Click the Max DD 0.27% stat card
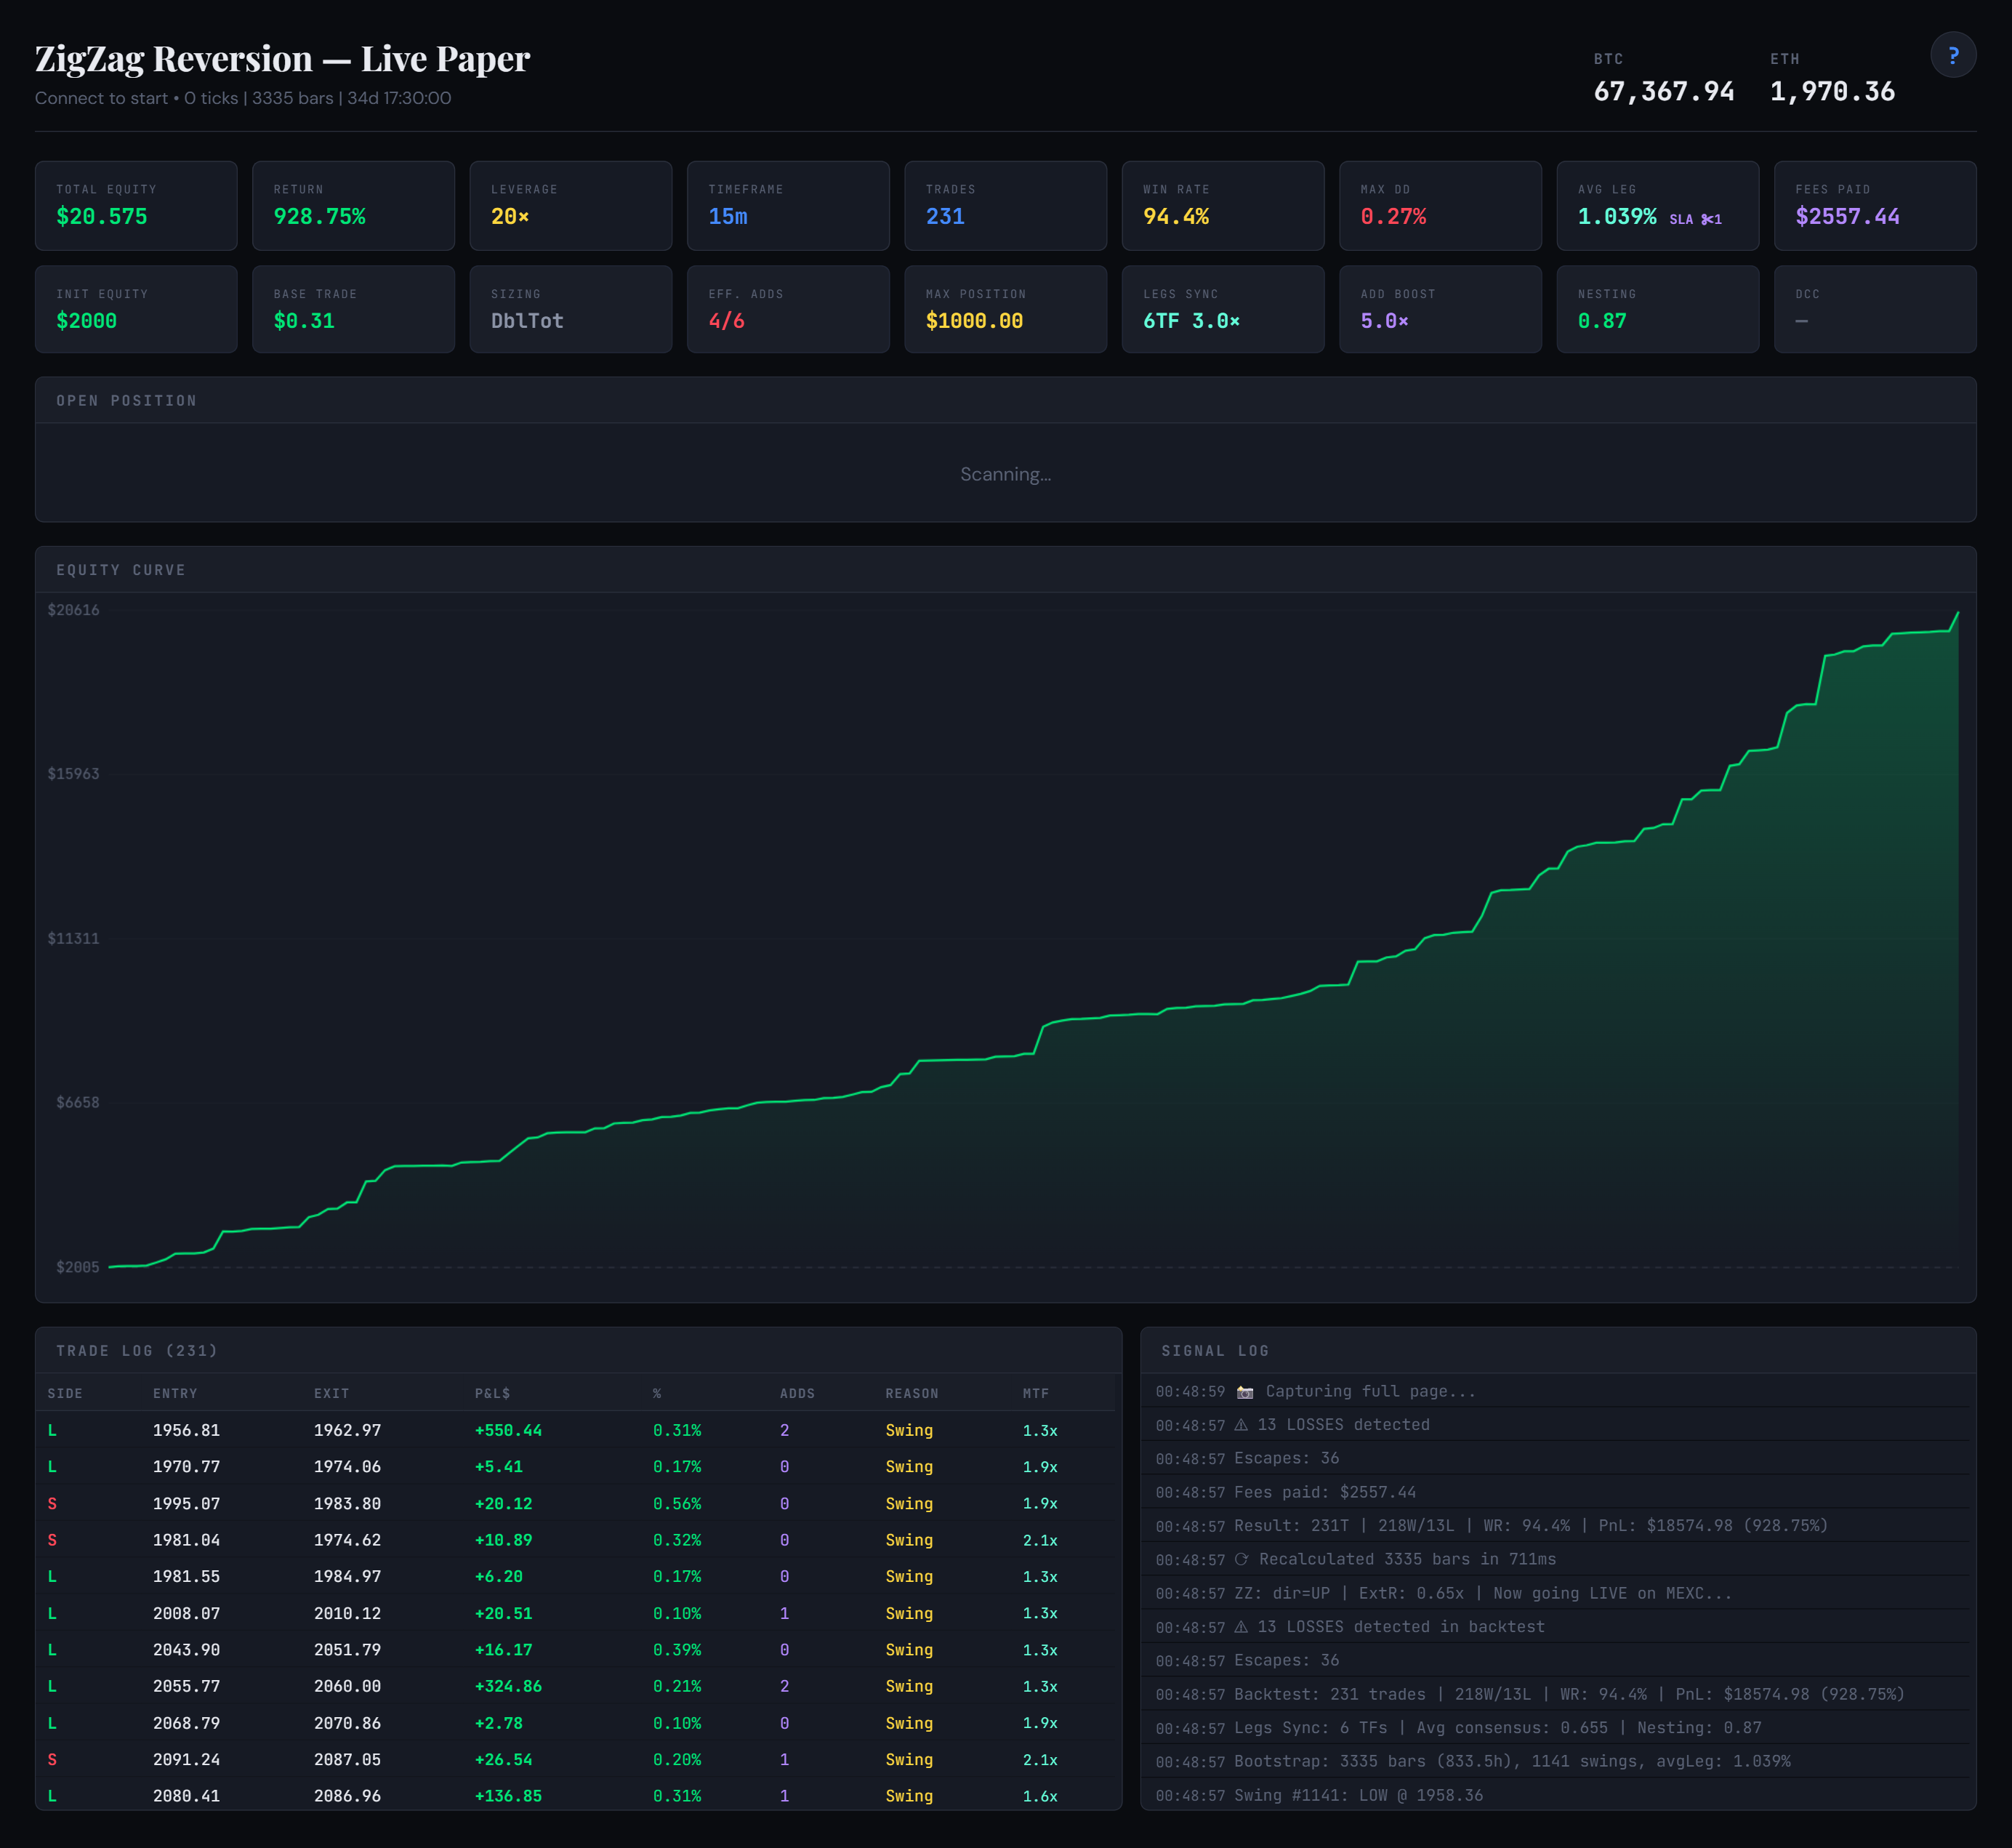2012x1848 pixels. pos(1440,206)
